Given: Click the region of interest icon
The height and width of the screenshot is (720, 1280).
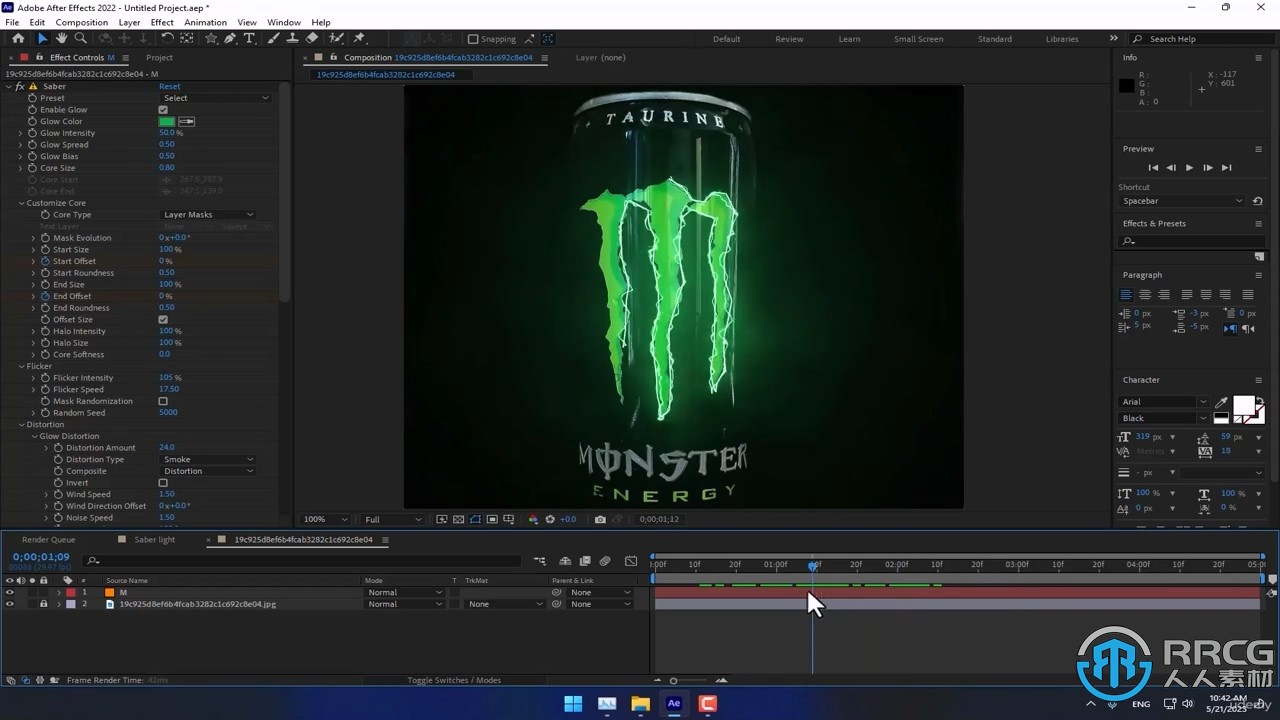Looking at the screenshot, I should coord(493,520).
